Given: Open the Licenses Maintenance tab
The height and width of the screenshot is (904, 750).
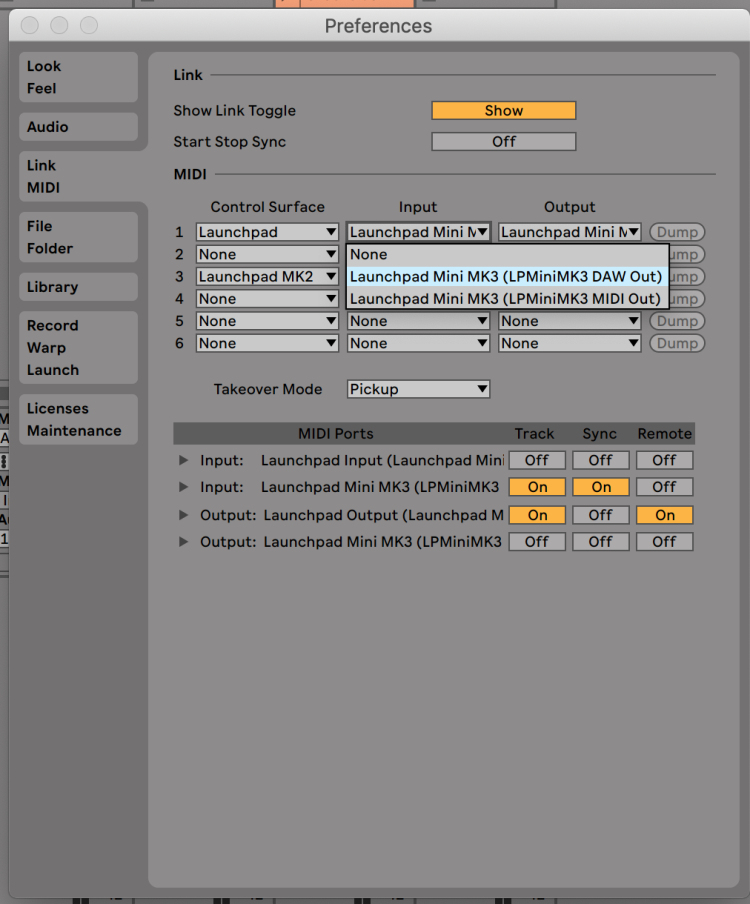Looking at the screenshot, I should tap(78, 420).
